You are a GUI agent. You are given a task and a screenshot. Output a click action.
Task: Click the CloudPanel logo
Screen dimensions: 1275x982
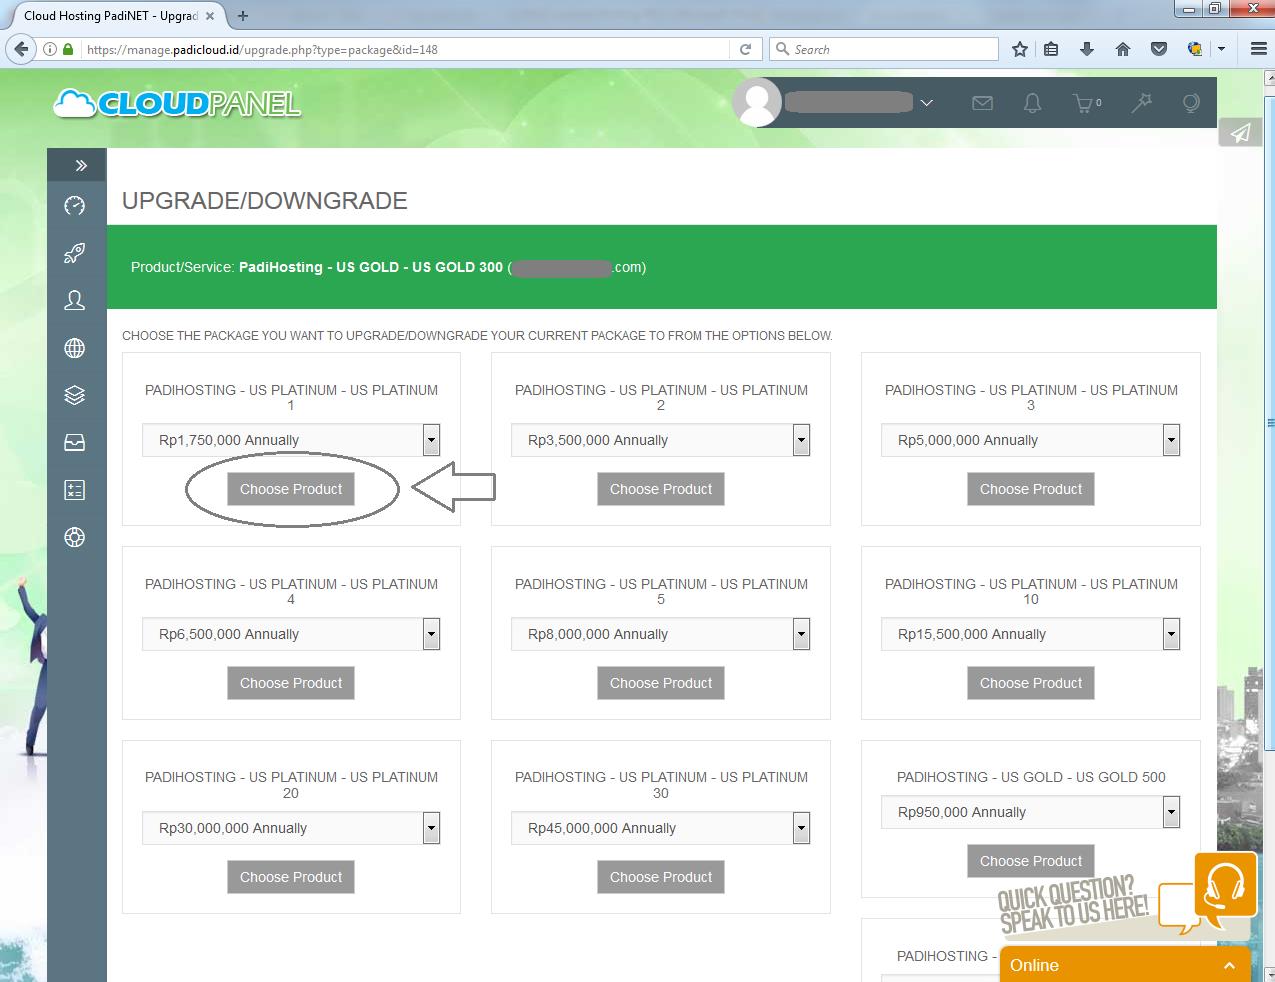[177, 103]
